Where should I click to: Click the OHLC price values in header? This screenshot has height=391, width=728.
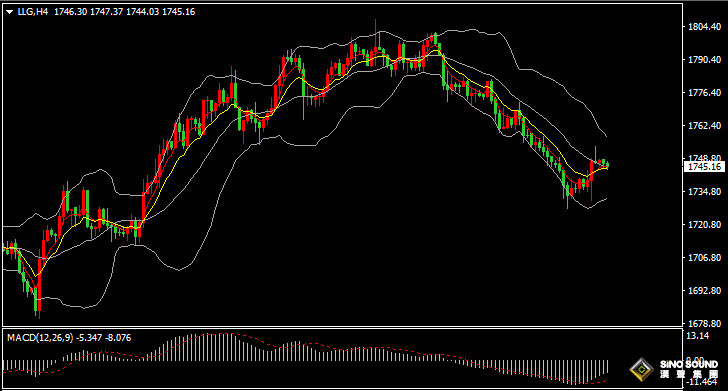coord(124,12)
